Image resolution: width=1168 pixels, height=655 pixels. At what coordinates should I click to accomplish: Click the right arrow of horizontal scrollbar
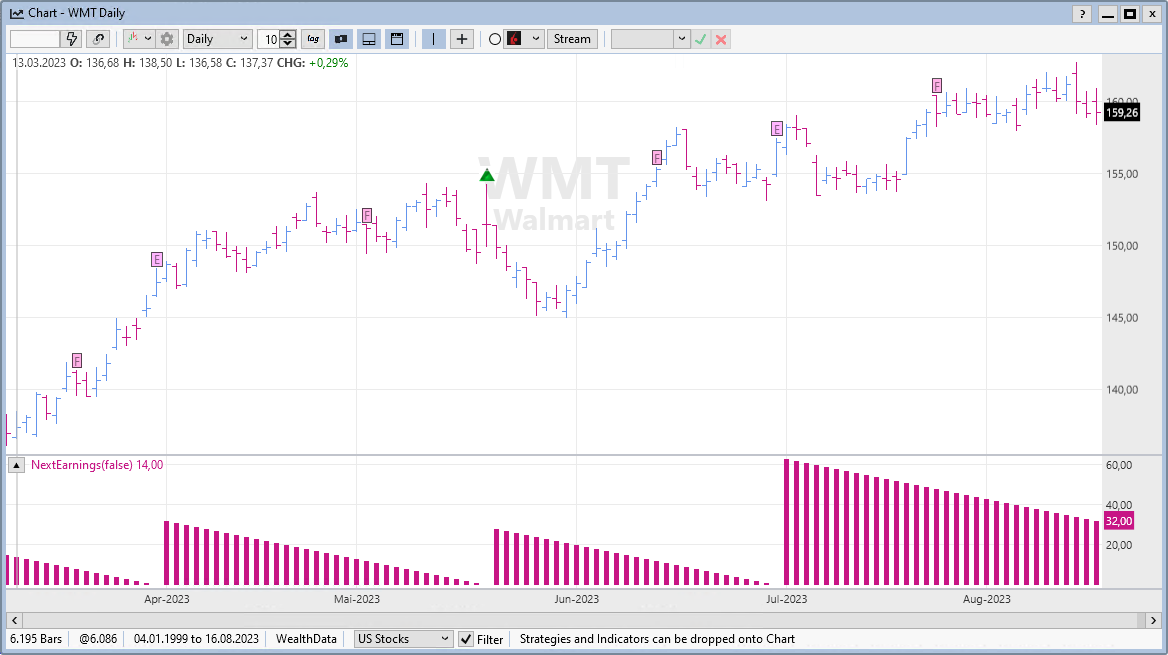[1153, 620]
